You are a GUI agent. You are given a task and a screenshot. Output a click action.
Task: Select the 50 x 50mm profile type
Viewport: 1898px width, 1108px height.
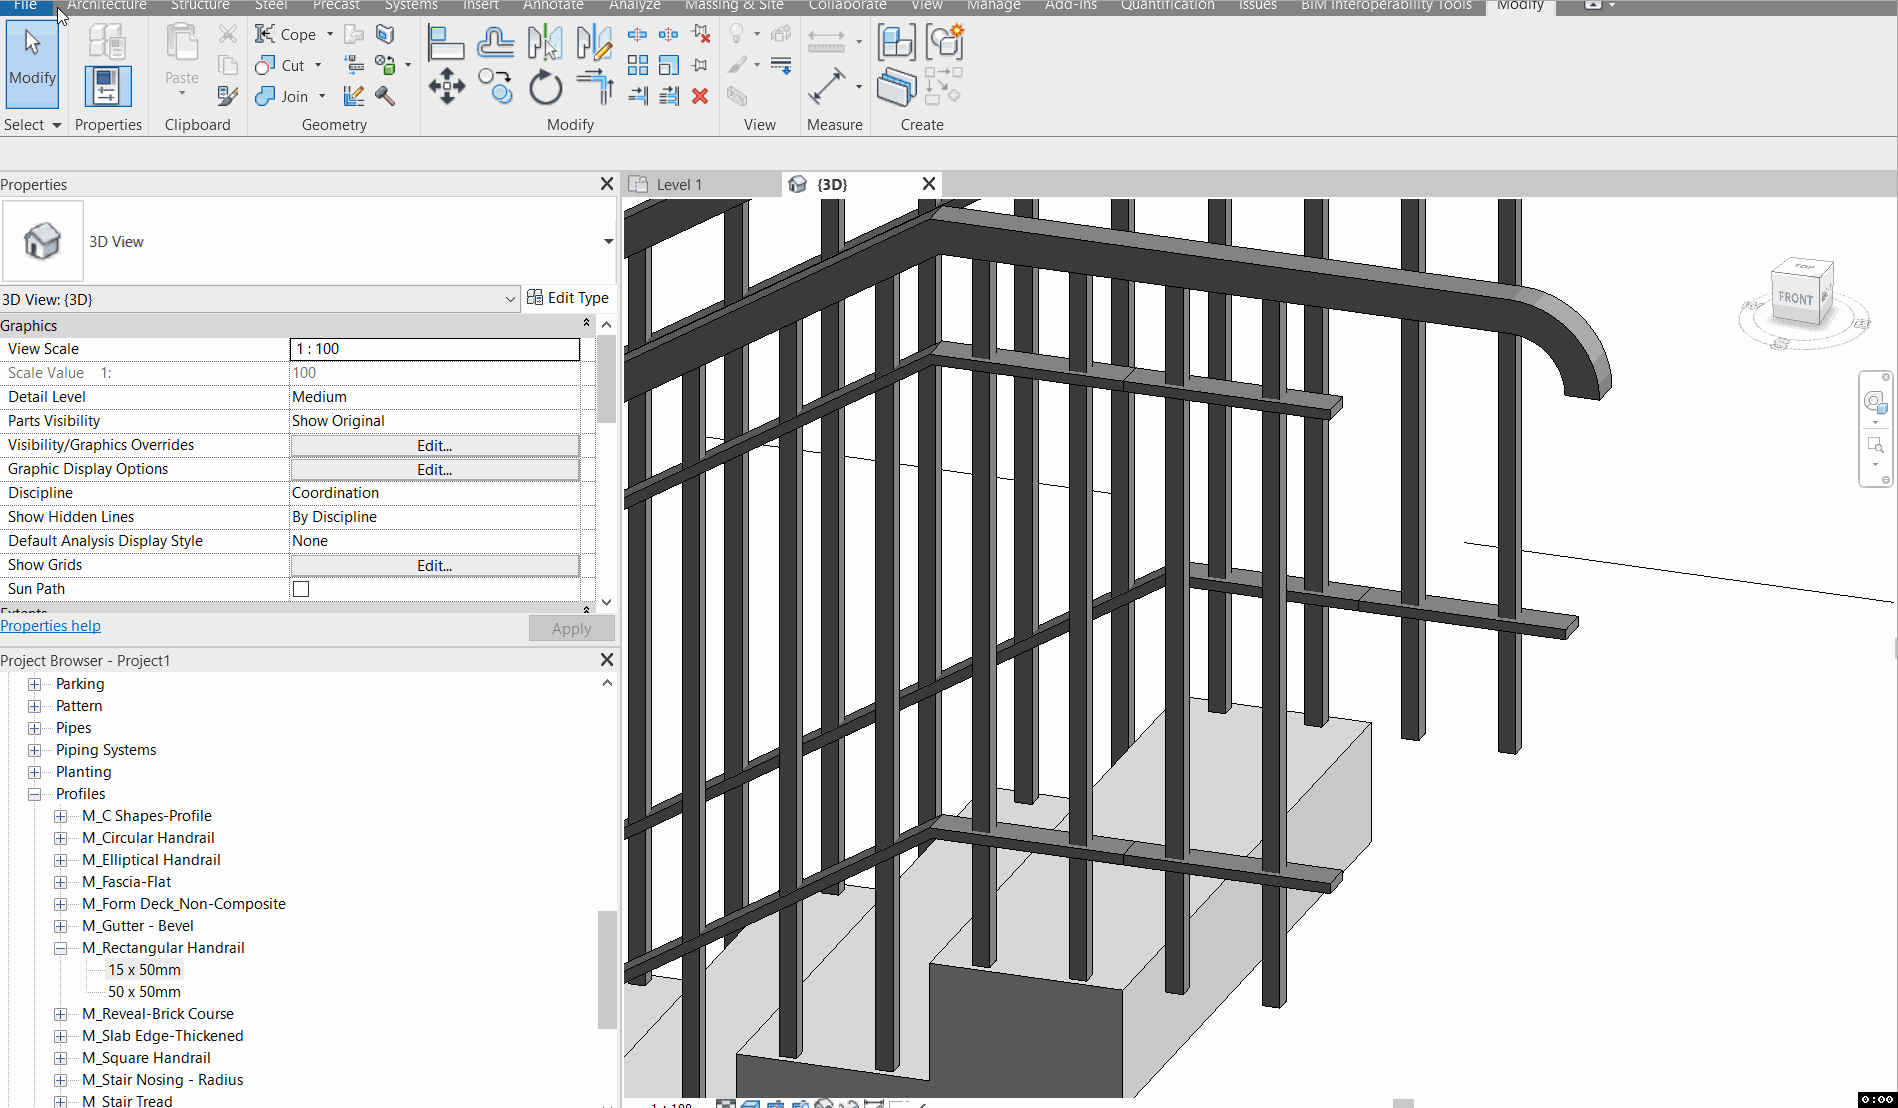click(145, 992)
